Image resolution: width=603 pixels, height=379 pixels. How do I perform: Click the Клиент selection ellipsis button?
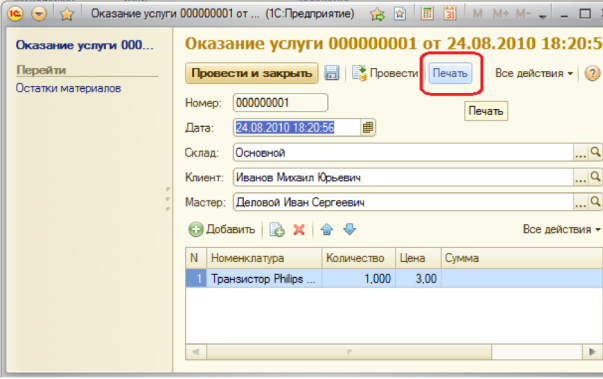pos(580,178)
